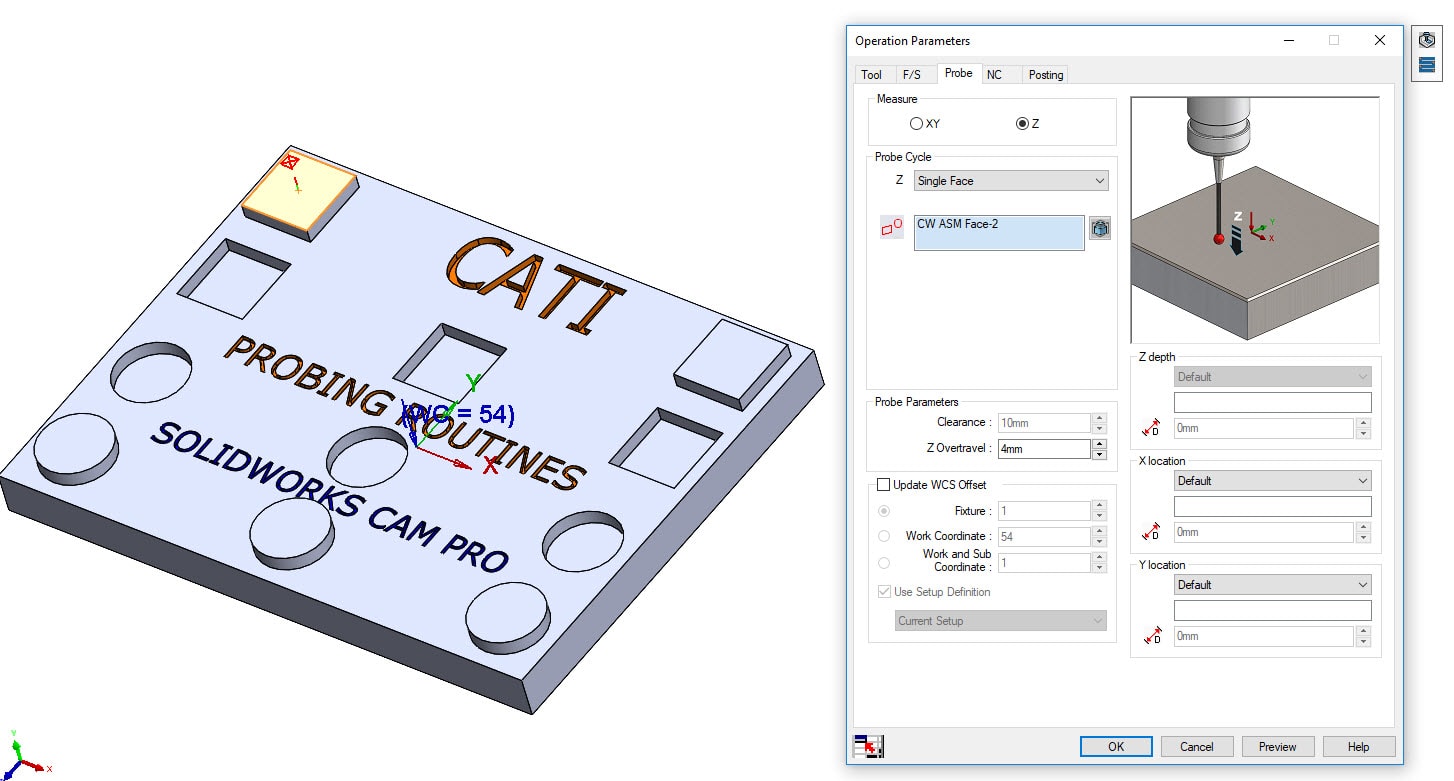1454x781 pixels.
Task: Click the bottom-left icon in Operation Parameters dialog
Action: click(868, 746)
